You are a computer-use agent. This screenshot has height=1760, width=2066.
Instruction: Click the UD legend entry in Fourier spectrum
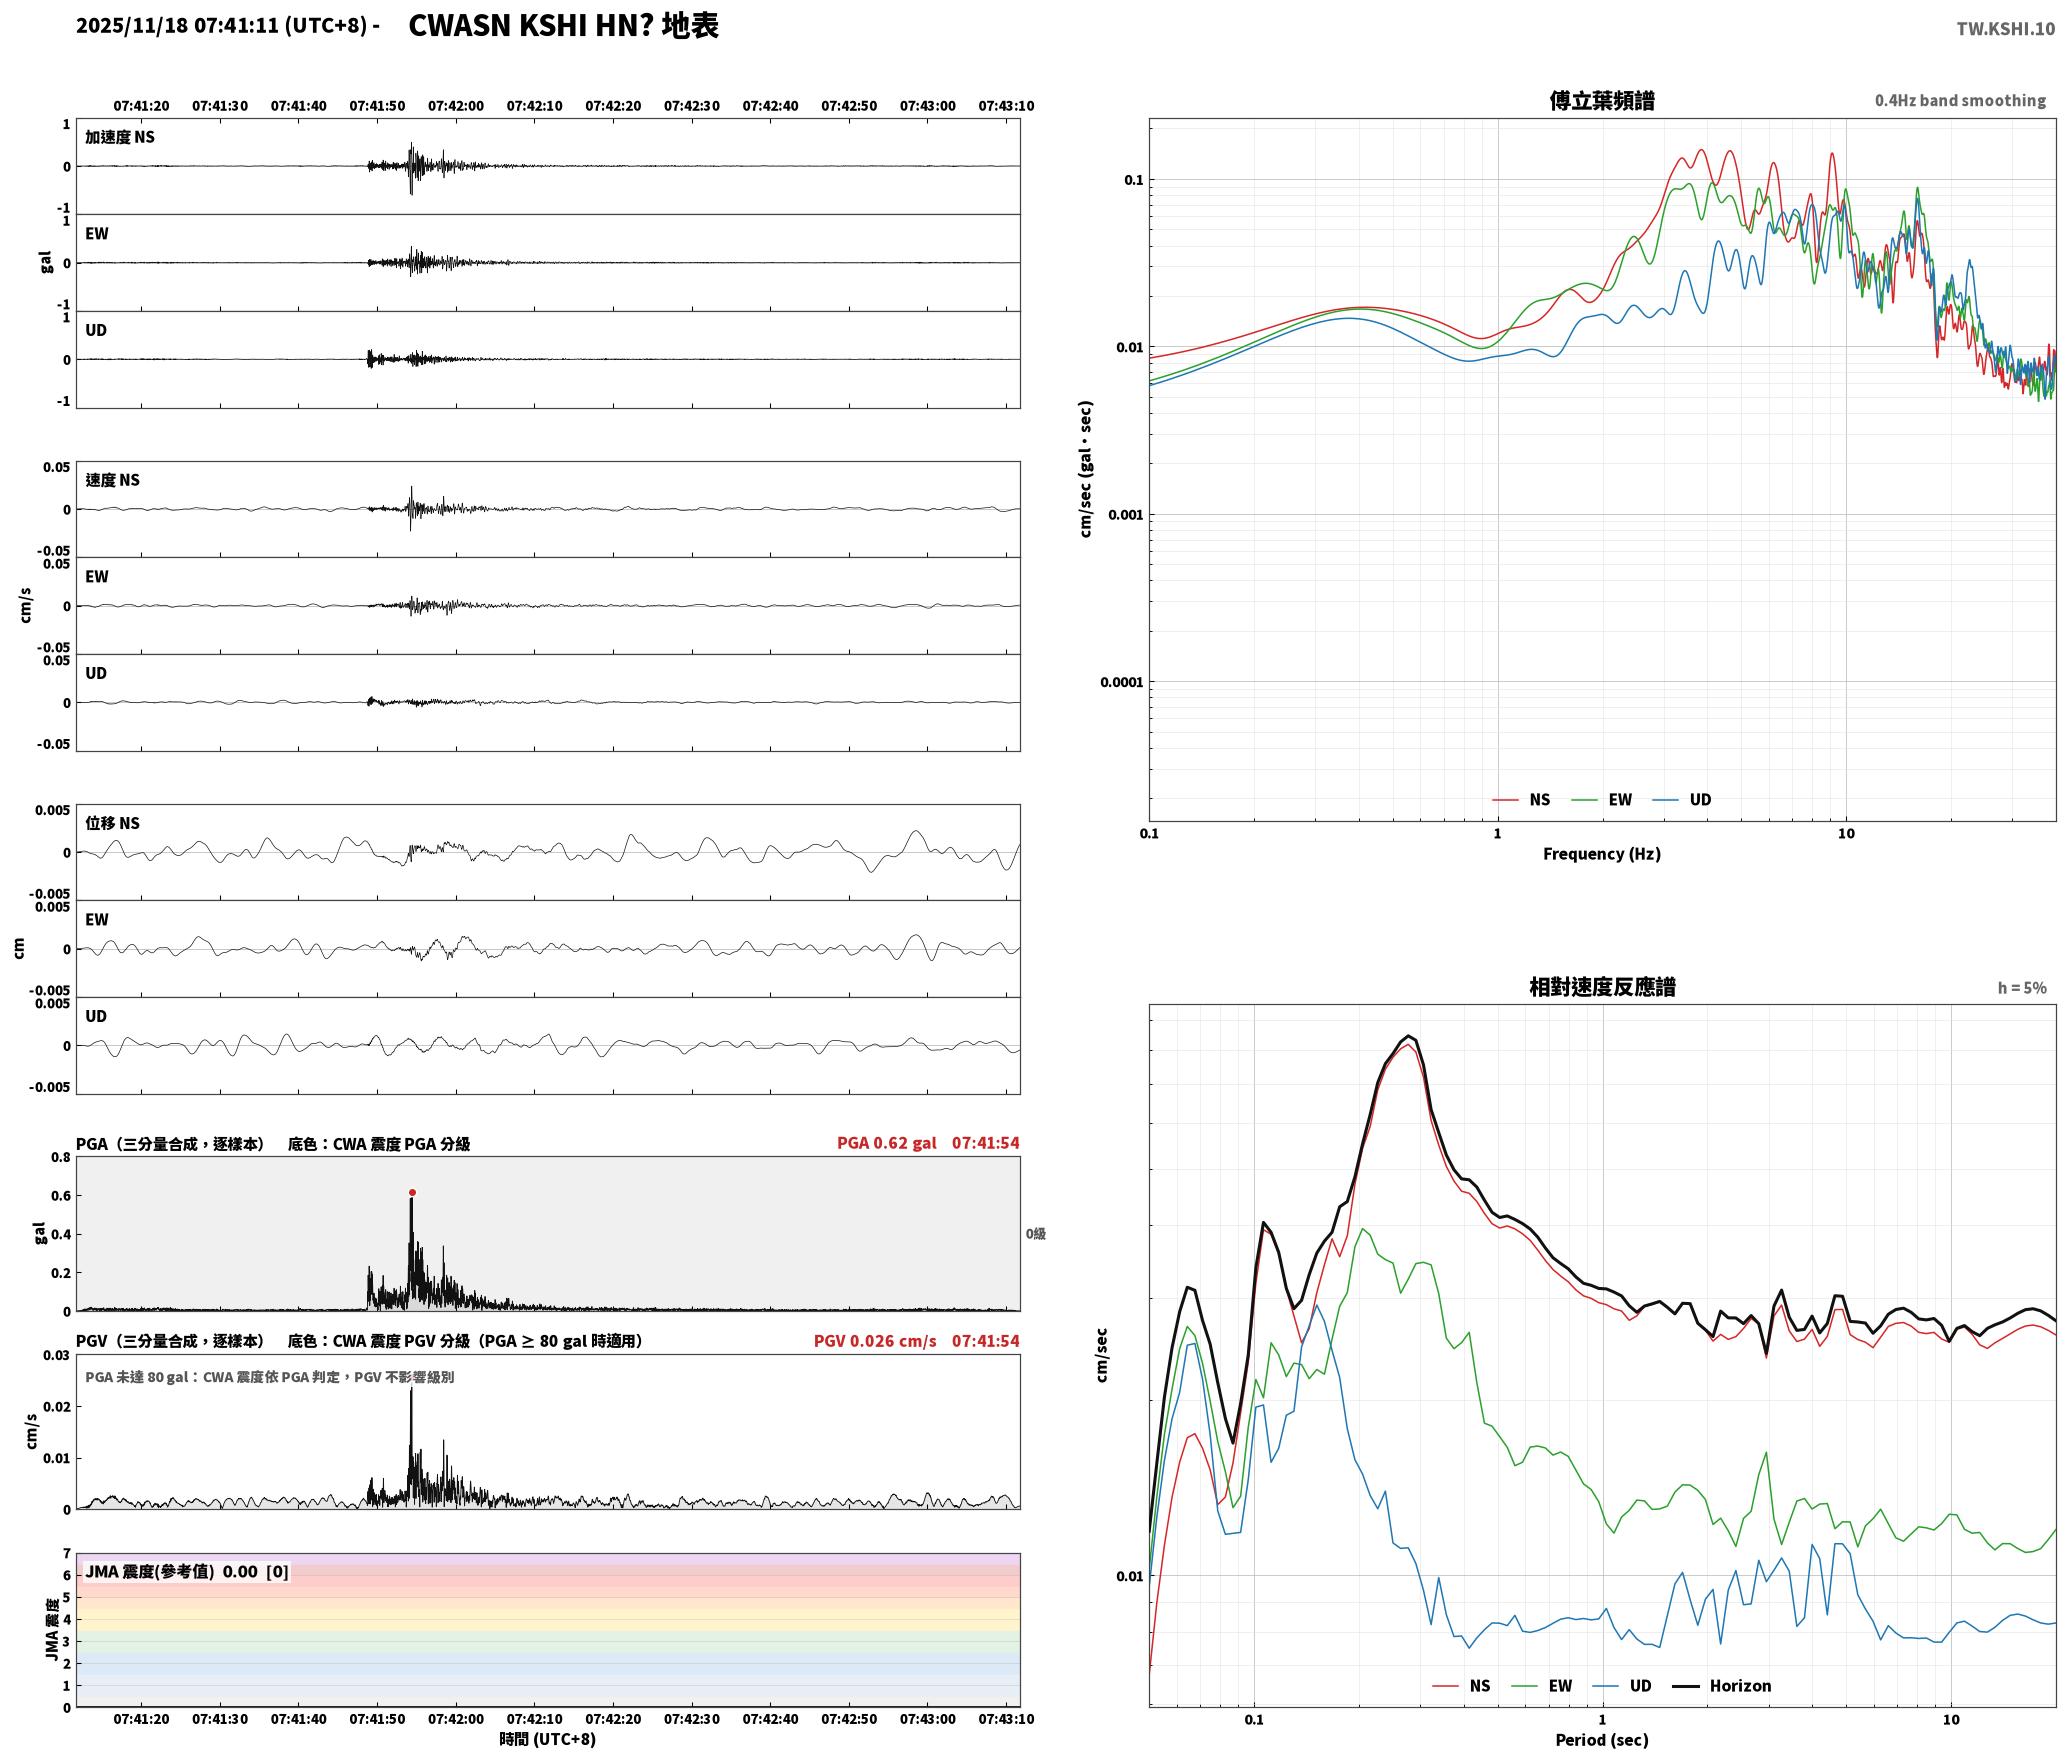(x=1682, y=799)
